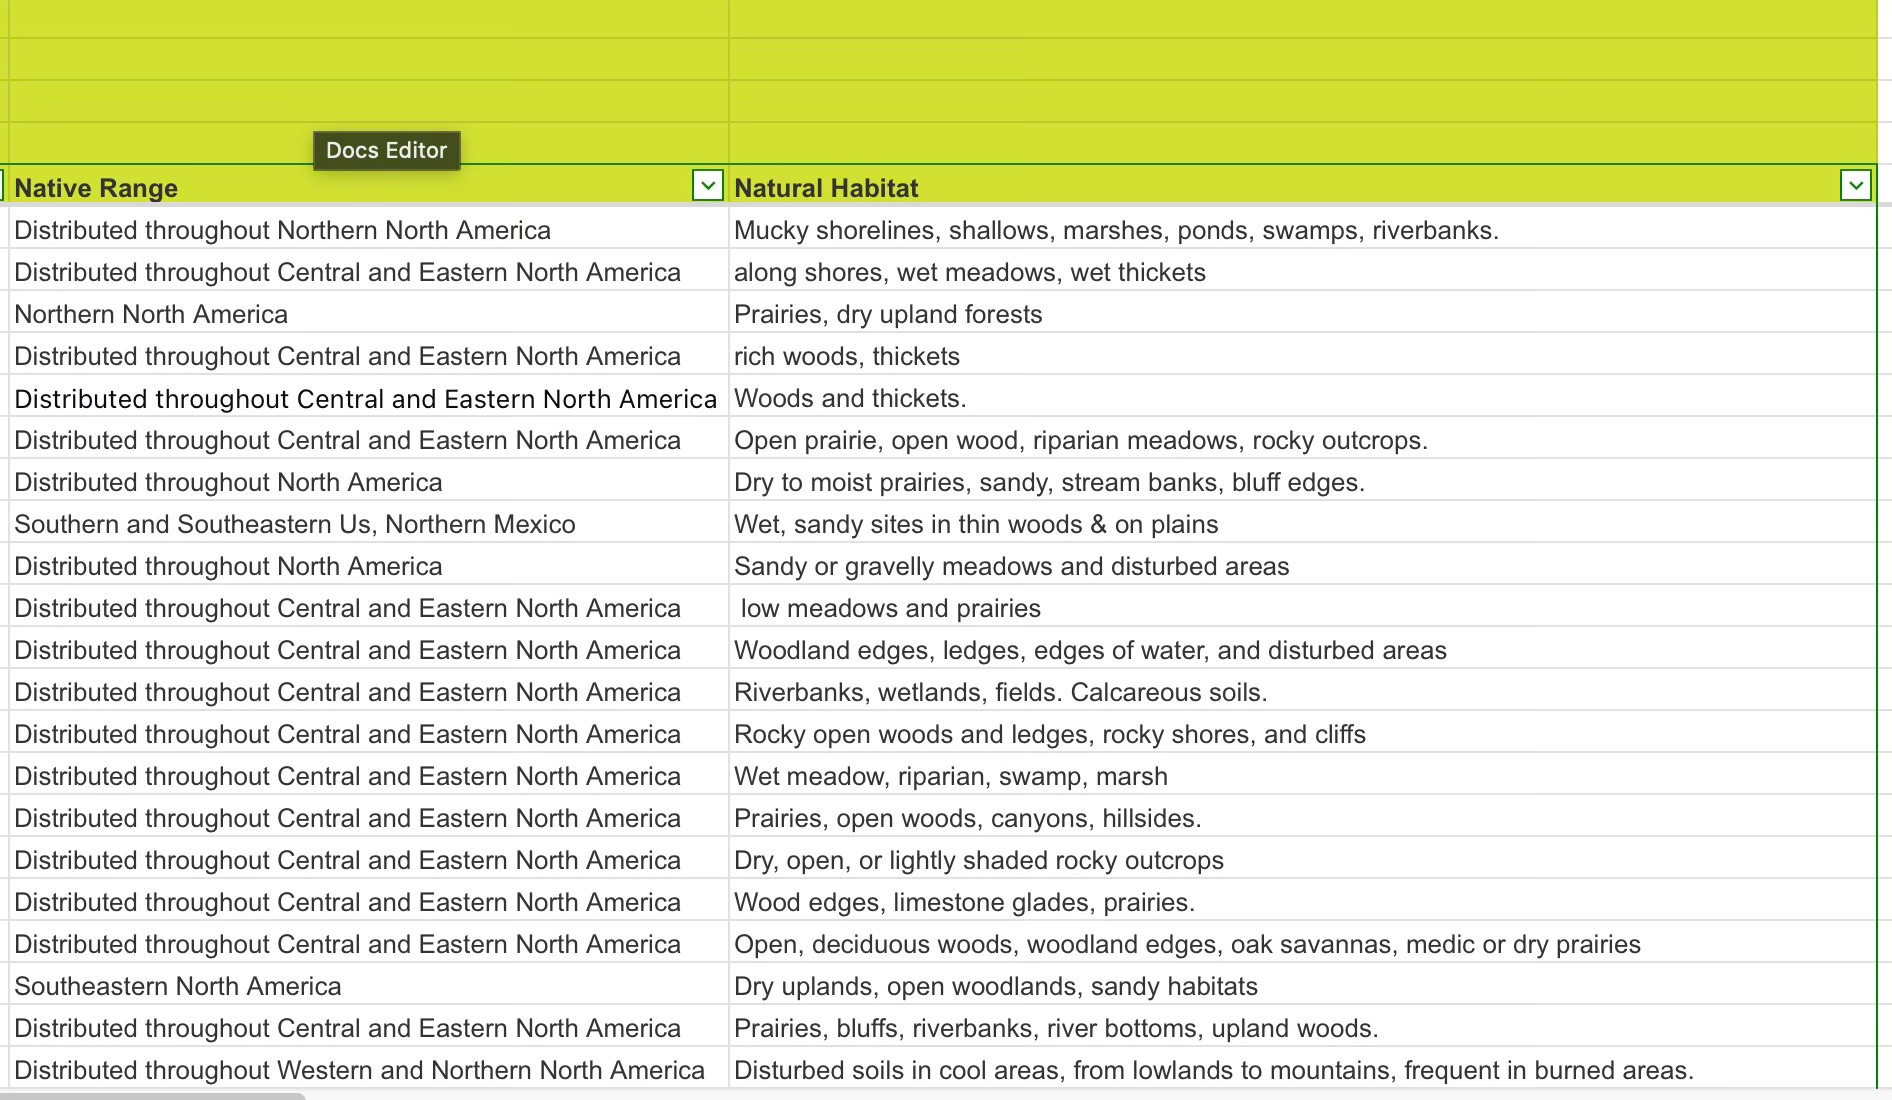The image size is (1892, 1100).
Task: Select cell 'low meadows and prairies'
Action: pos(1302,608)
